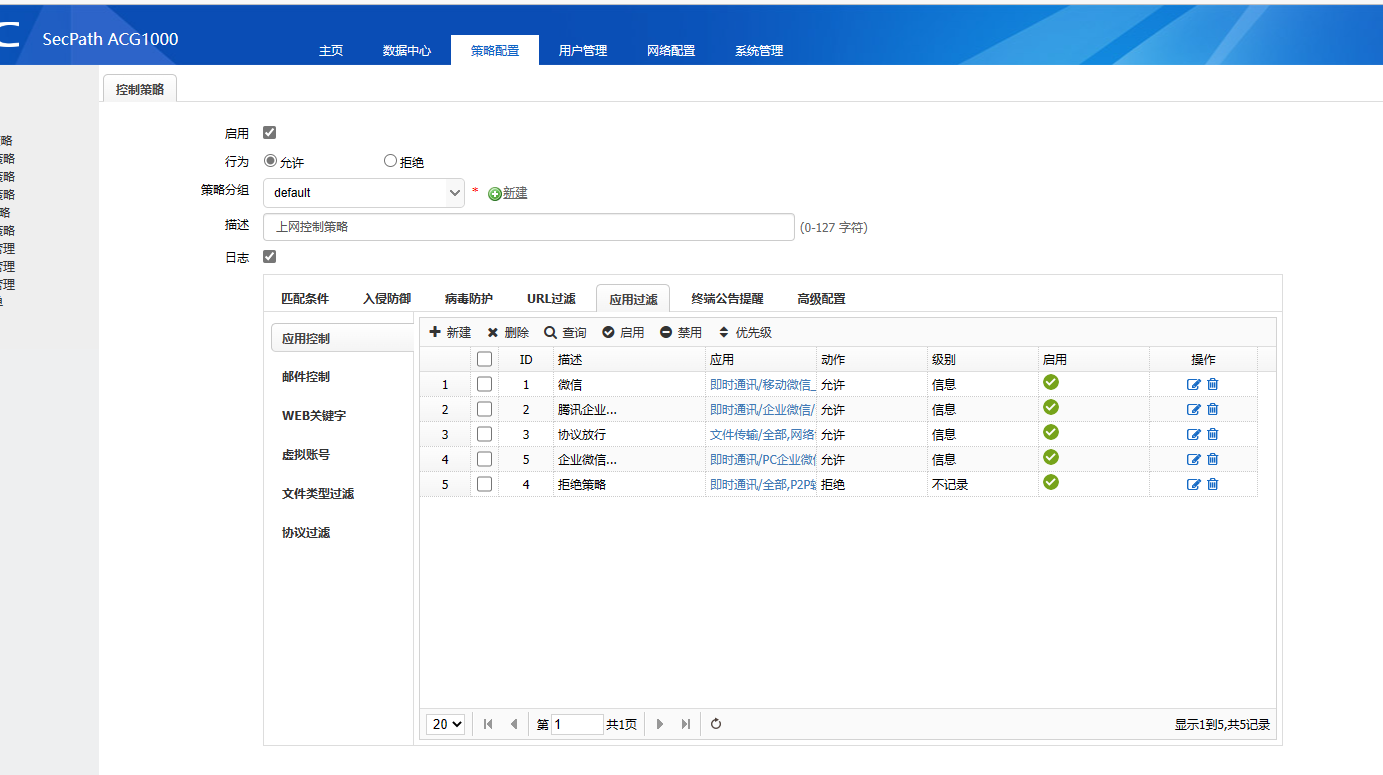This screenshot has width=1383, height=775.
Task: Click the refresh icon in pagination bar
Action: click(x=716, y=724)
